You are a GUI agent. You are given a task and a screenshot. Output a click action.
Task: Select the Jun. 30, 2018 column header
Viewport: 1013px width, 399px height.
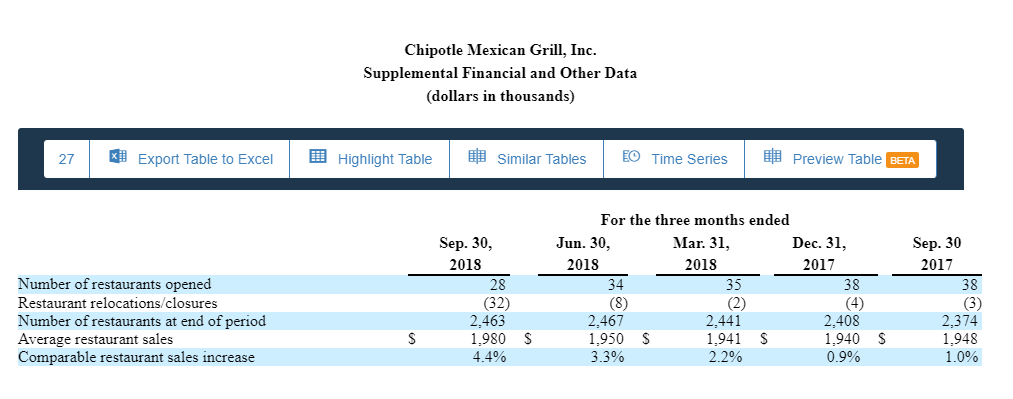583,254
